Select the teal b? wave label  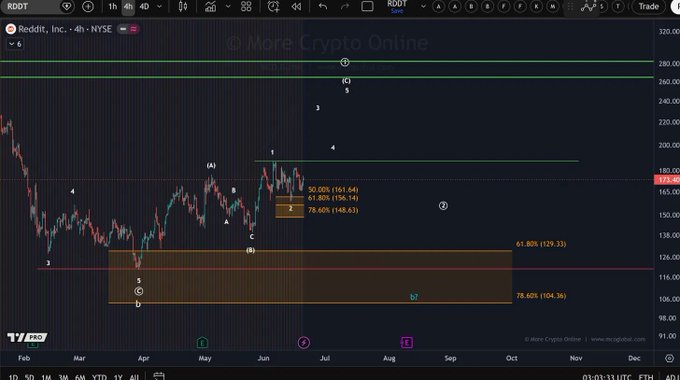(414, 297)
